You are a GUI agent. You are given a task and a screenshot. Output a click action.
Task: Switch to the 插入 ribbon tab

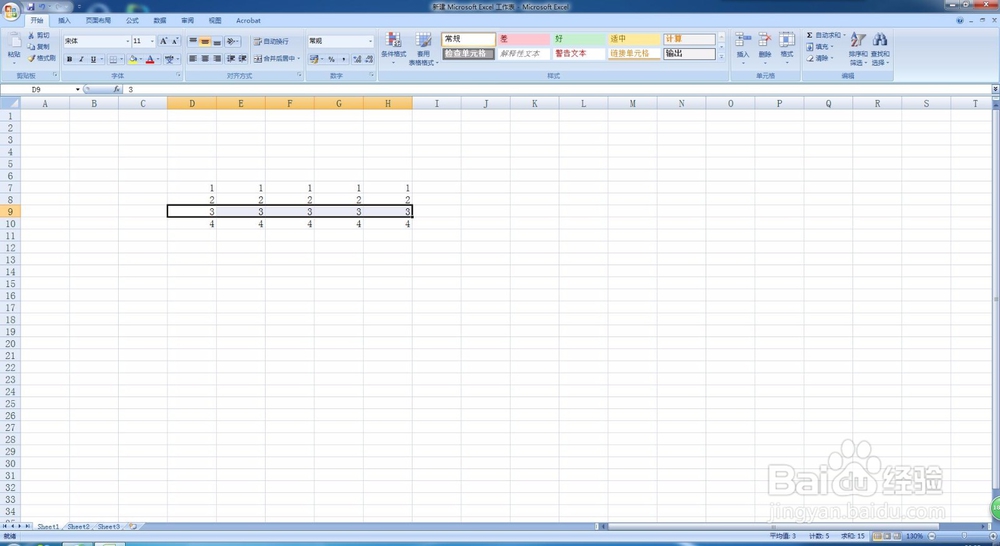64,20
